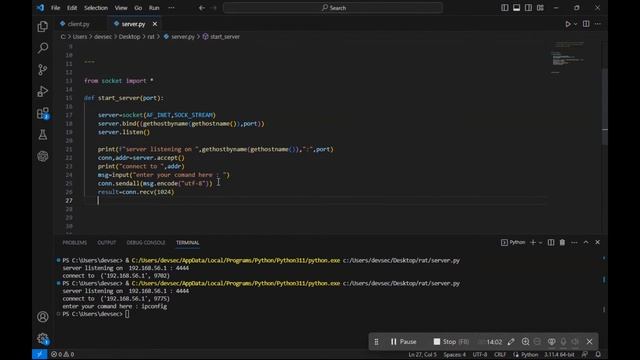The height and width of the screenshot is (360, 640).
Task: Select the Python terminal profile label
Action: click(513, 242)
